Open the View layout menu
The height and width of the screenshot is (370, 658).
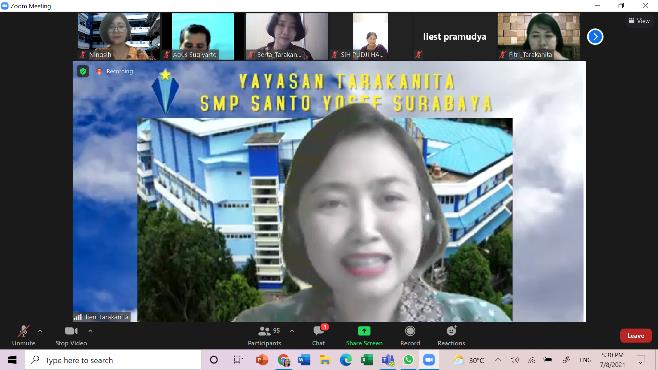click(x=639, y=21)
